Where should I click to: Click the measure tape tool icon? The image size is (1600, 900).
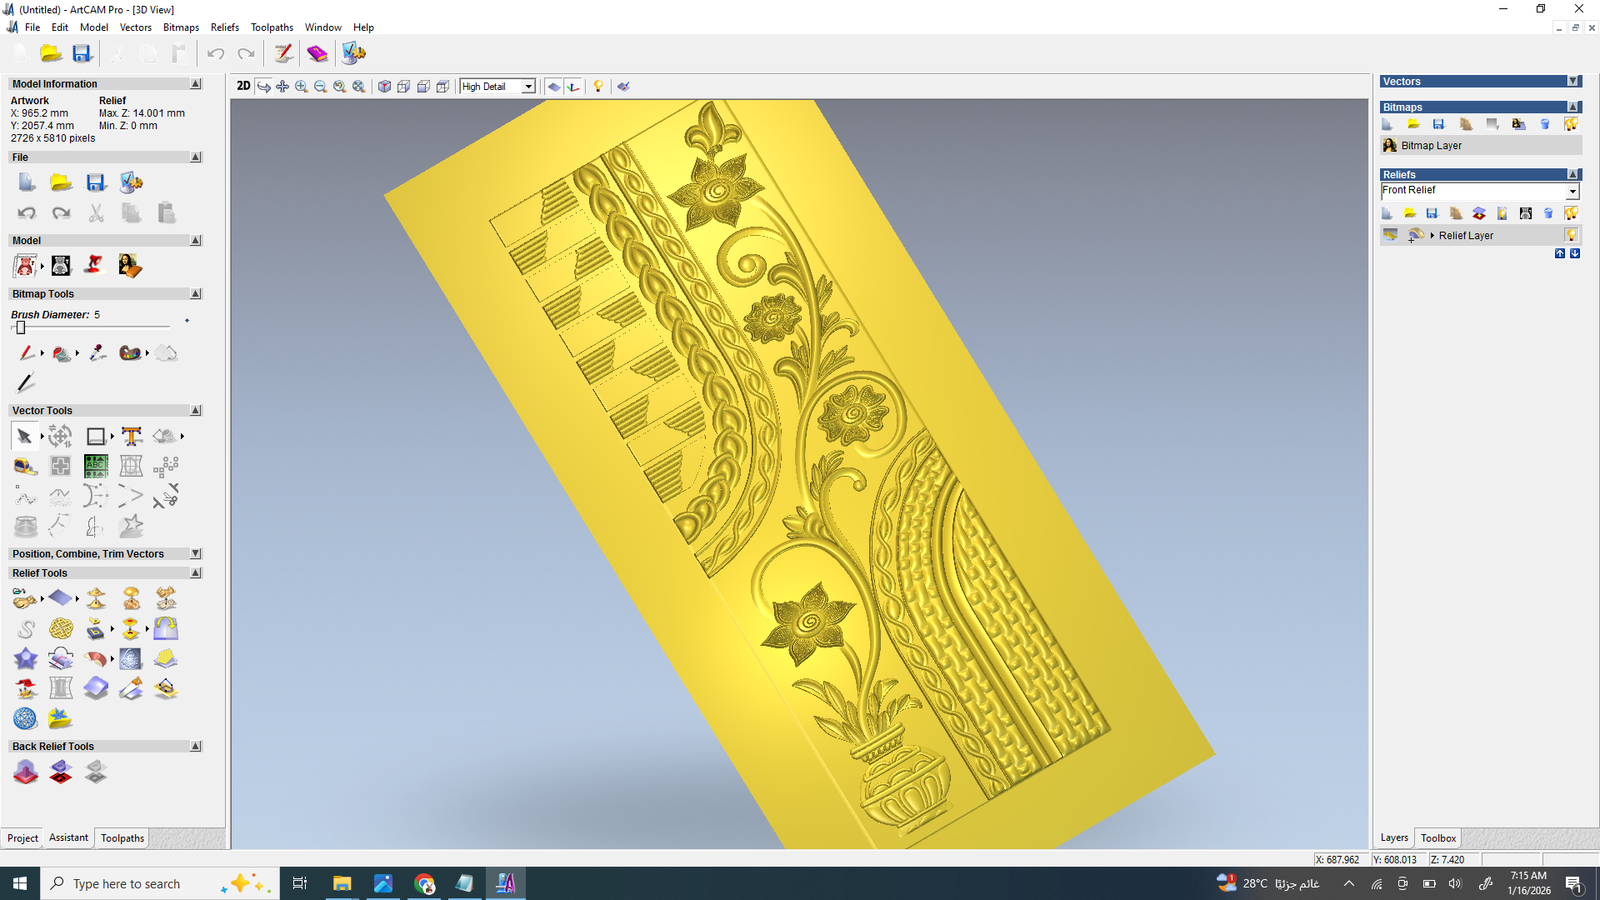point(24,466)
